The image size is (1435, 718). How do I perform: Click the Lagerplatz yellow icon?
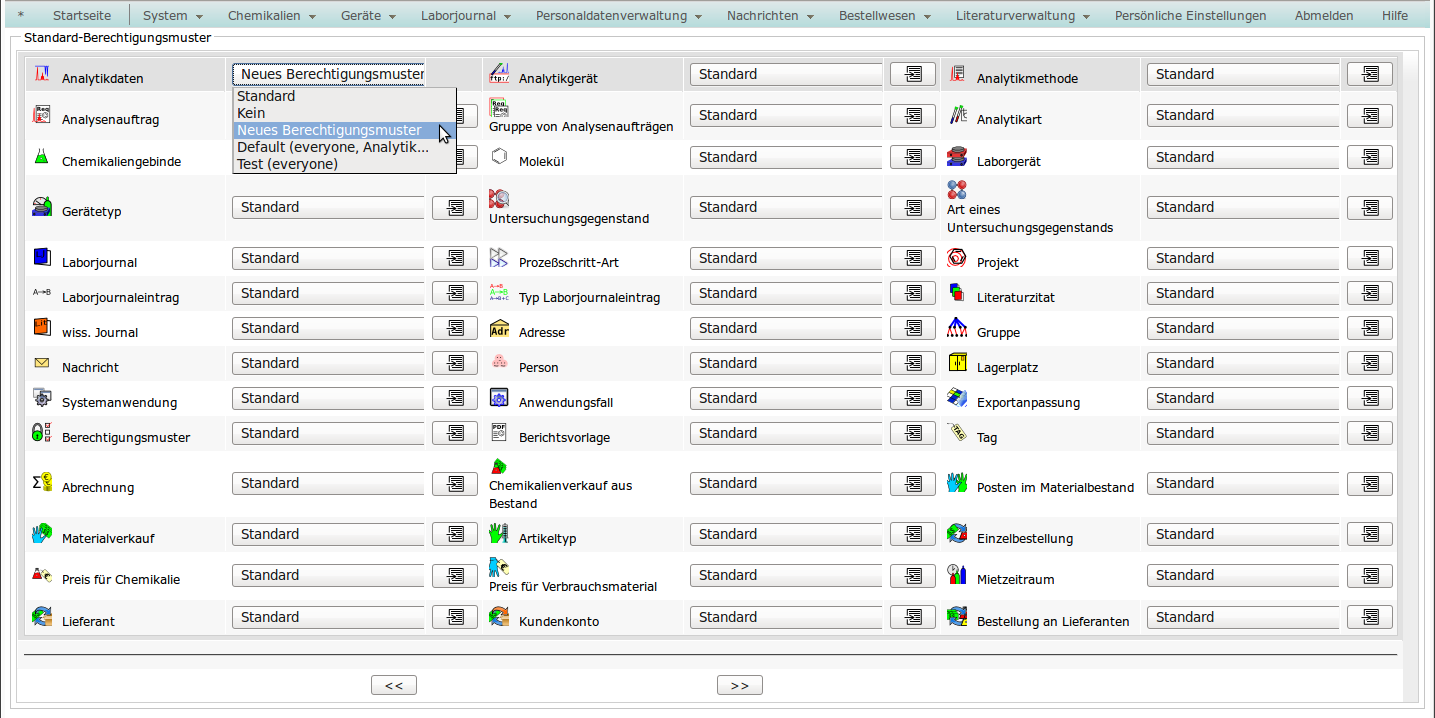pos(957,363)
